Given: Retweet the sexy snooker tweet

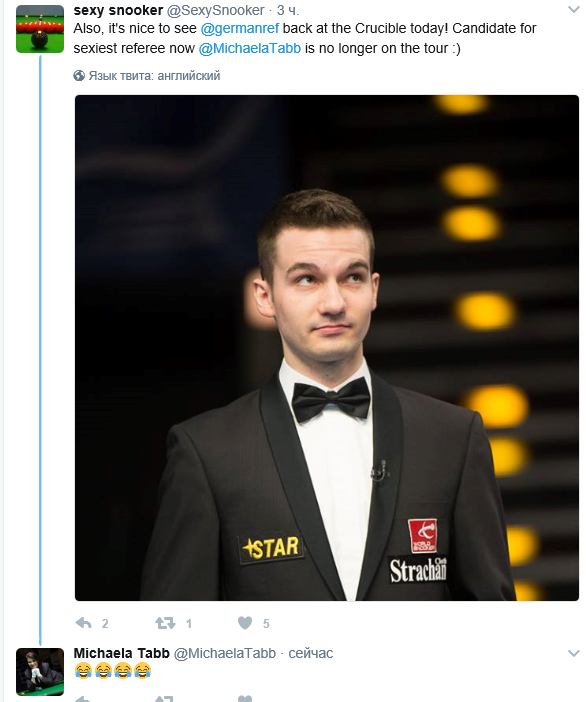Looking at the screenshot, I should 165,623.
